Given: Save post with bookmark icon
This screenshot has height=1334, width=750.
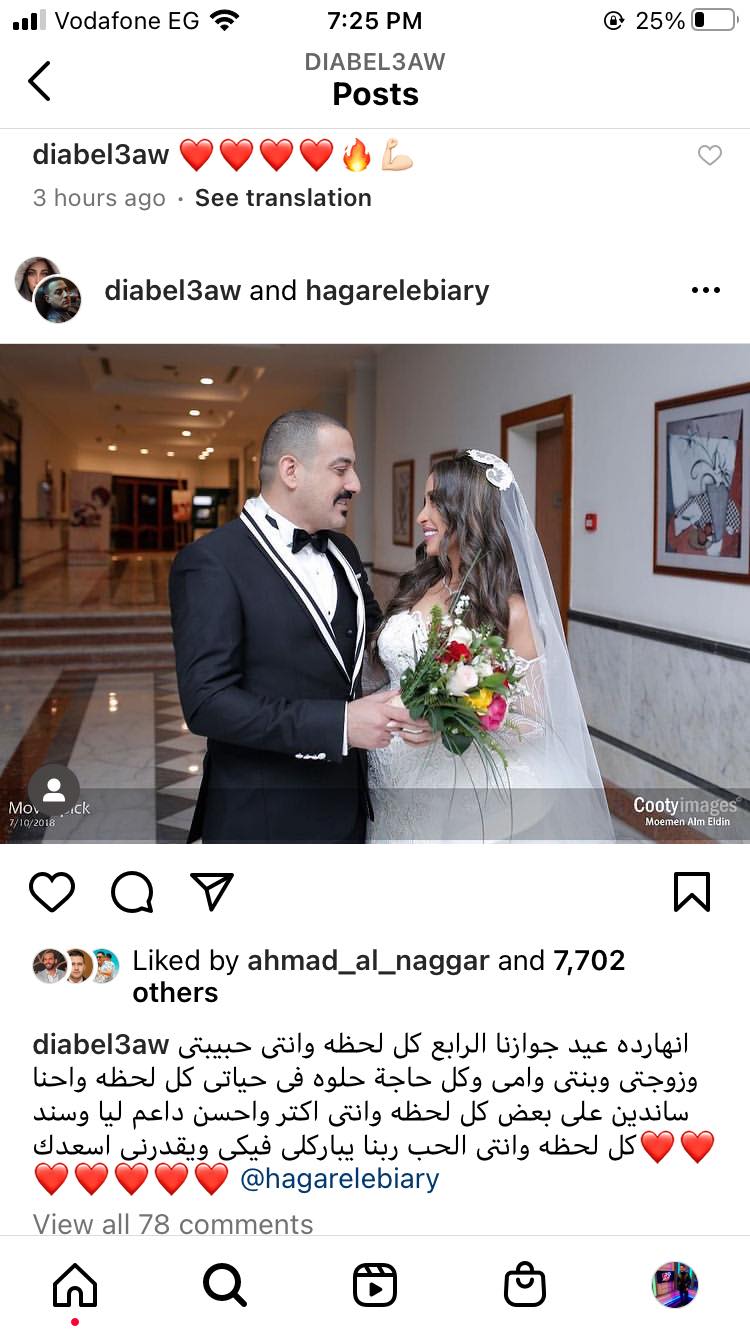Looking at the screenshot, I should (x=692, y=891).
